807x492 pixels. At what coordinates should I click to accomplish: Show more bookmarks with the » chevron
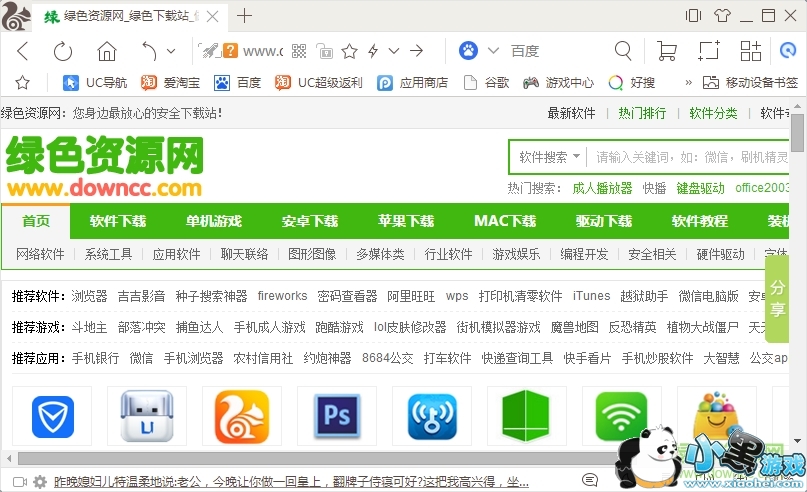click(x=688, y=82)
